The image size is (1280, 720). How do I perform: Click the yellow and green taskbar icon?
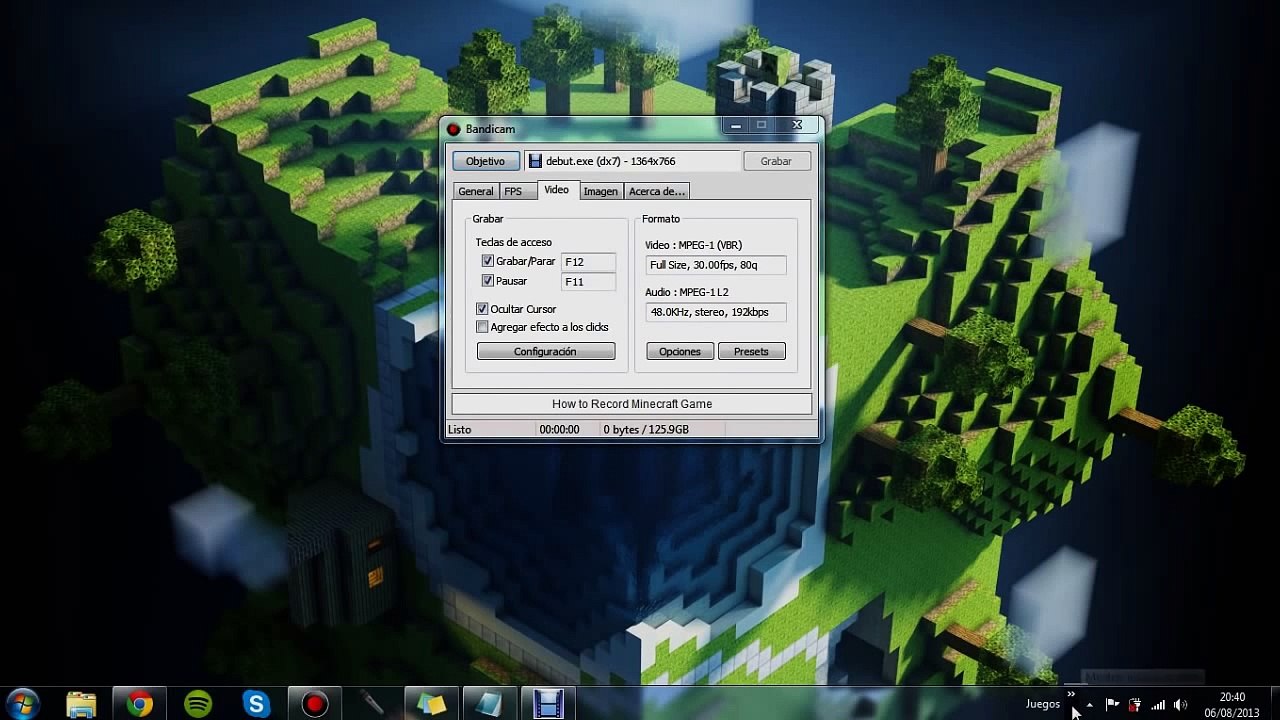[x=432, y=704]
